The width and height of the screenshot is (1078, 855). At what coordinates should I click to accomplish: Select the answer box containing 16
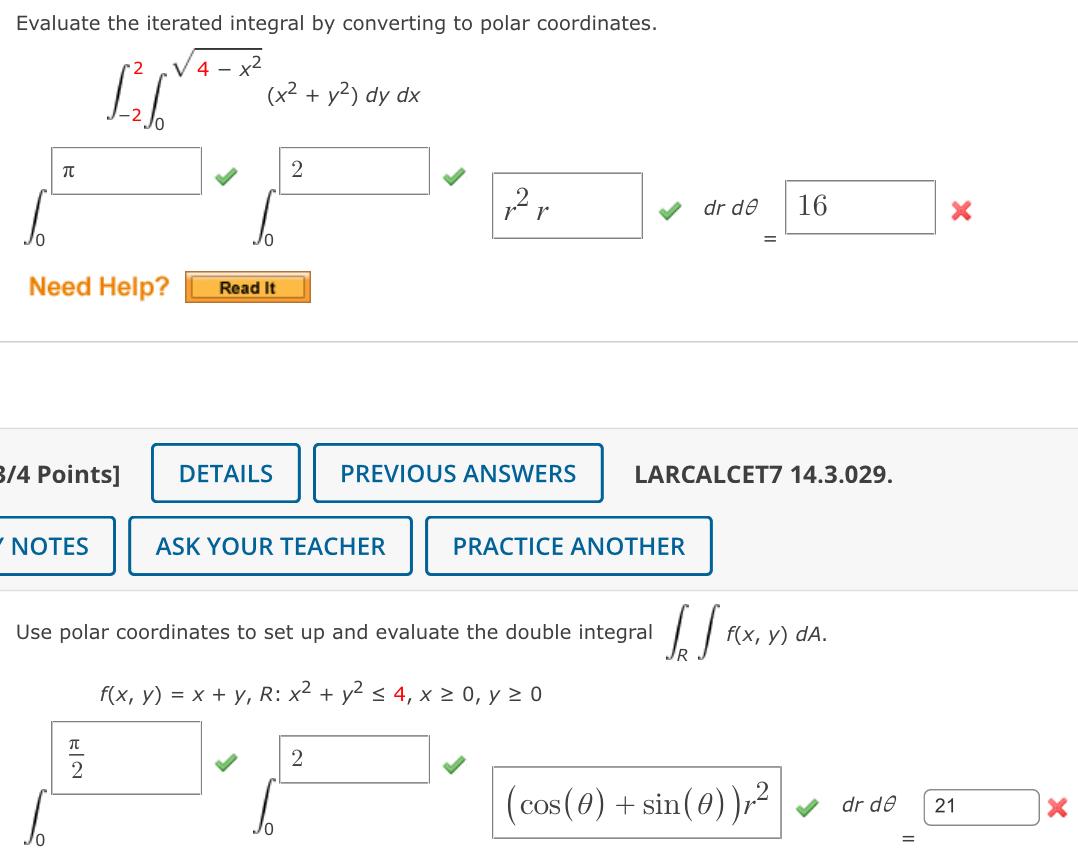coord(860,207)
